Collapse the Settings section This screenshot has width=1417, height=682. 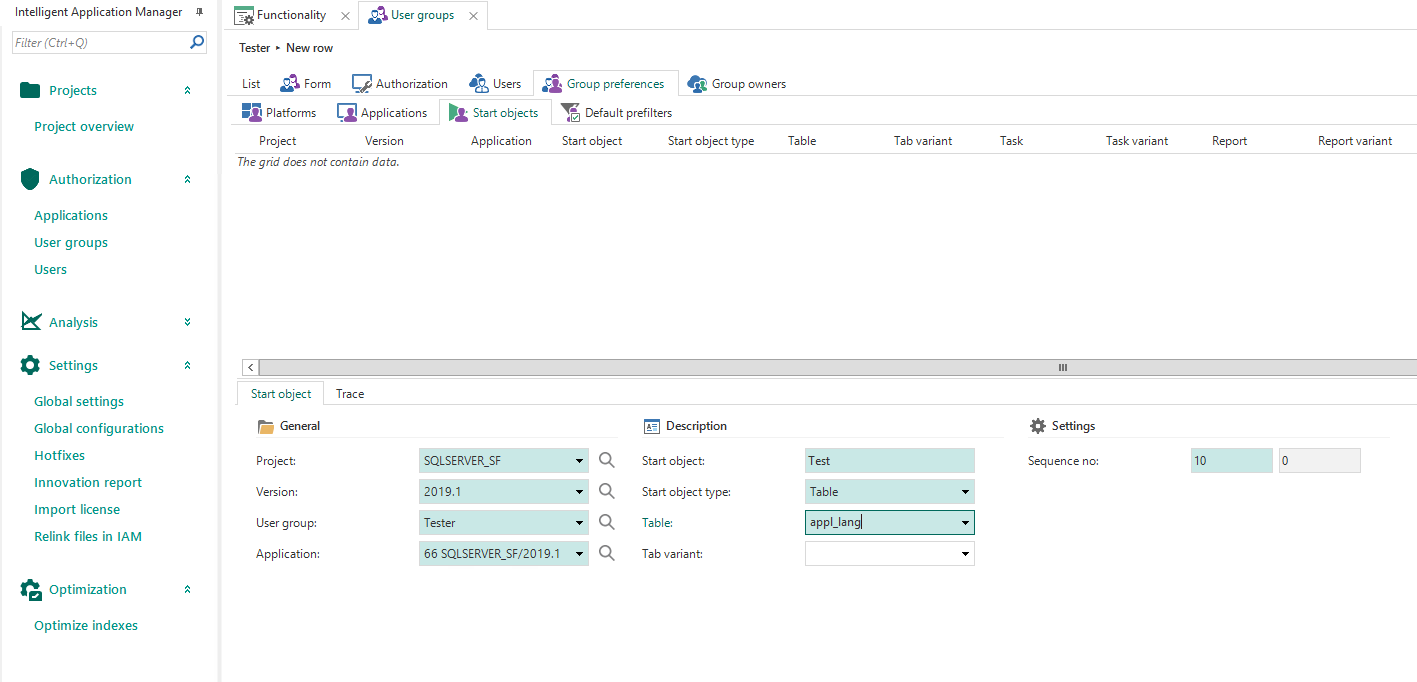[187, 365]
